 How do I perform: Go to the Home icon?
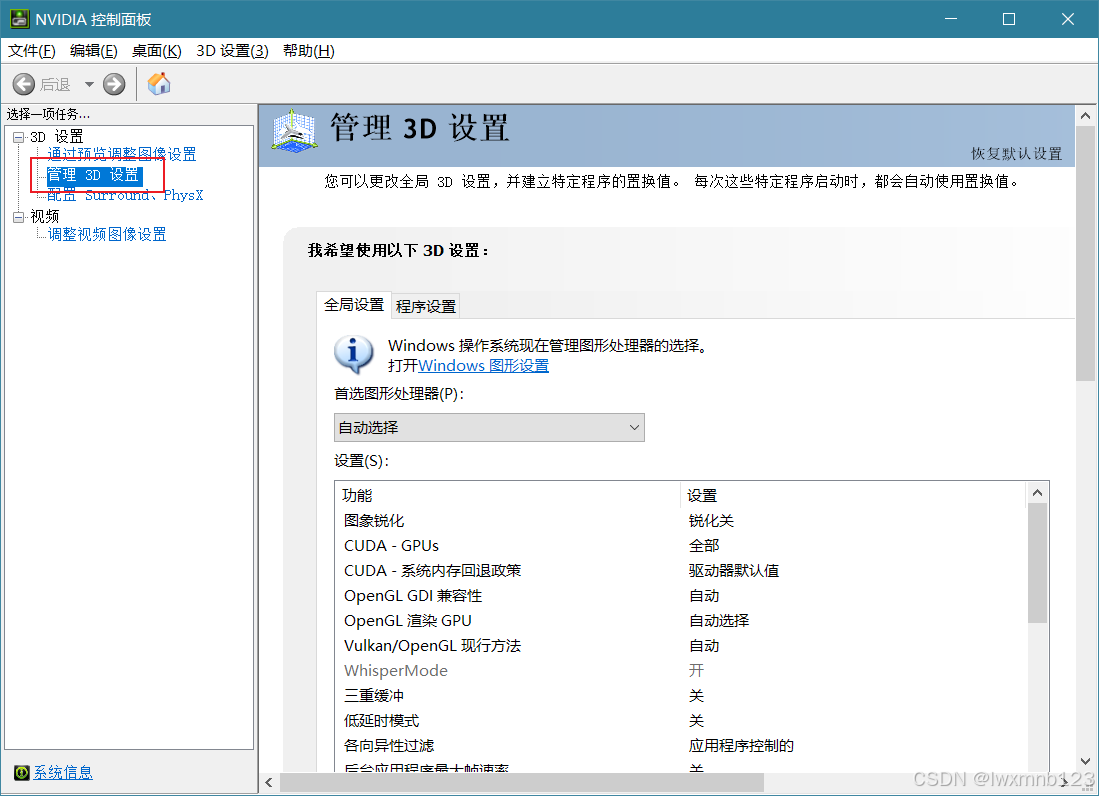159,84
